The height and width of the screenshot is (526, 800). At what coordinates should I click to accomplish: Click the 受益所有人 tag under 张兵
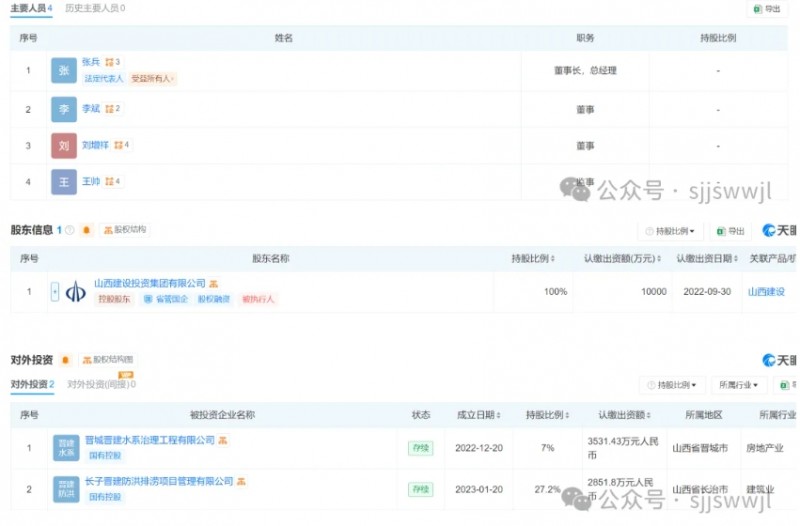click(x=153, y=78)
